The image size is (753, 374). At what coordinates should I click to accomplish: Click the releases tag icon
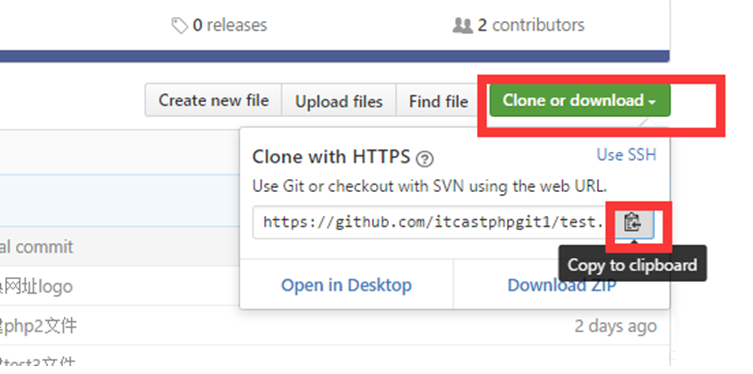180,25
